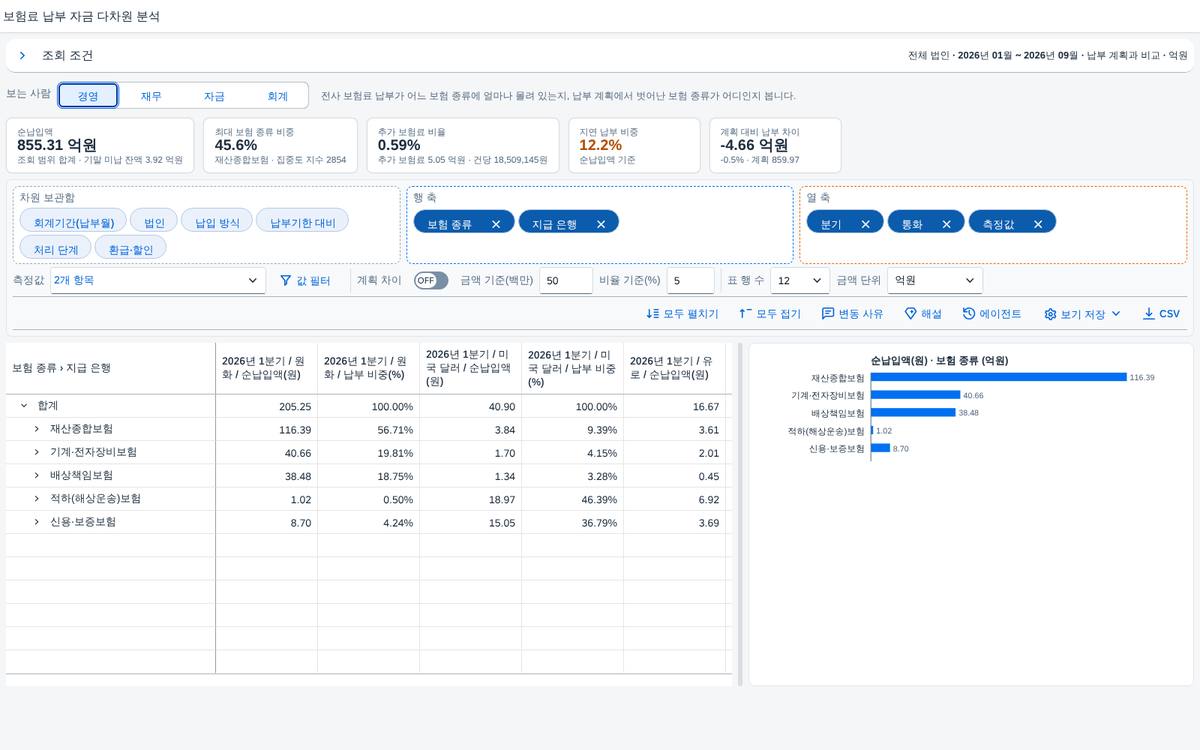
Task: Remove 통화 chip from column axis
Action: pyautogui.click(x=946, y=224)
